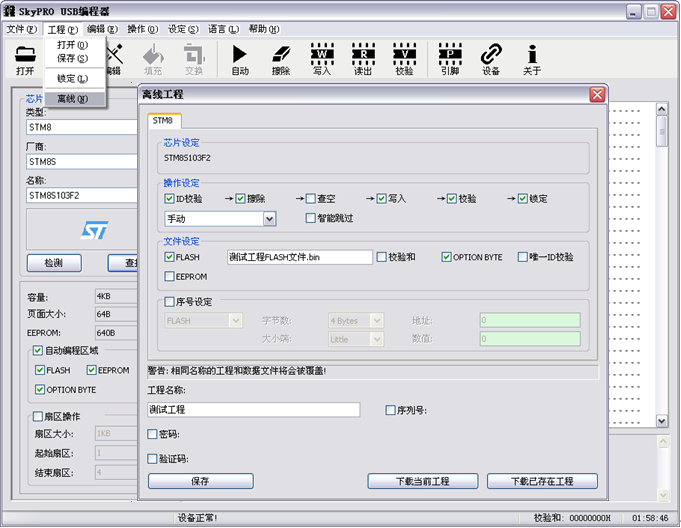Select the 擦除 (Erase) eraser icon
This screenshot has height=528, width=681.
pos(281,59)
